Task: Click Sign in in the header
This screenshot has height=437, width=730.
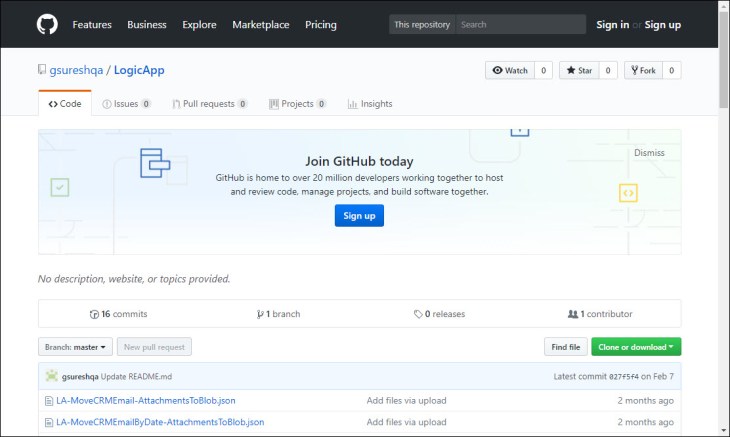Action: pyautogui.click(x=612, y=25)
